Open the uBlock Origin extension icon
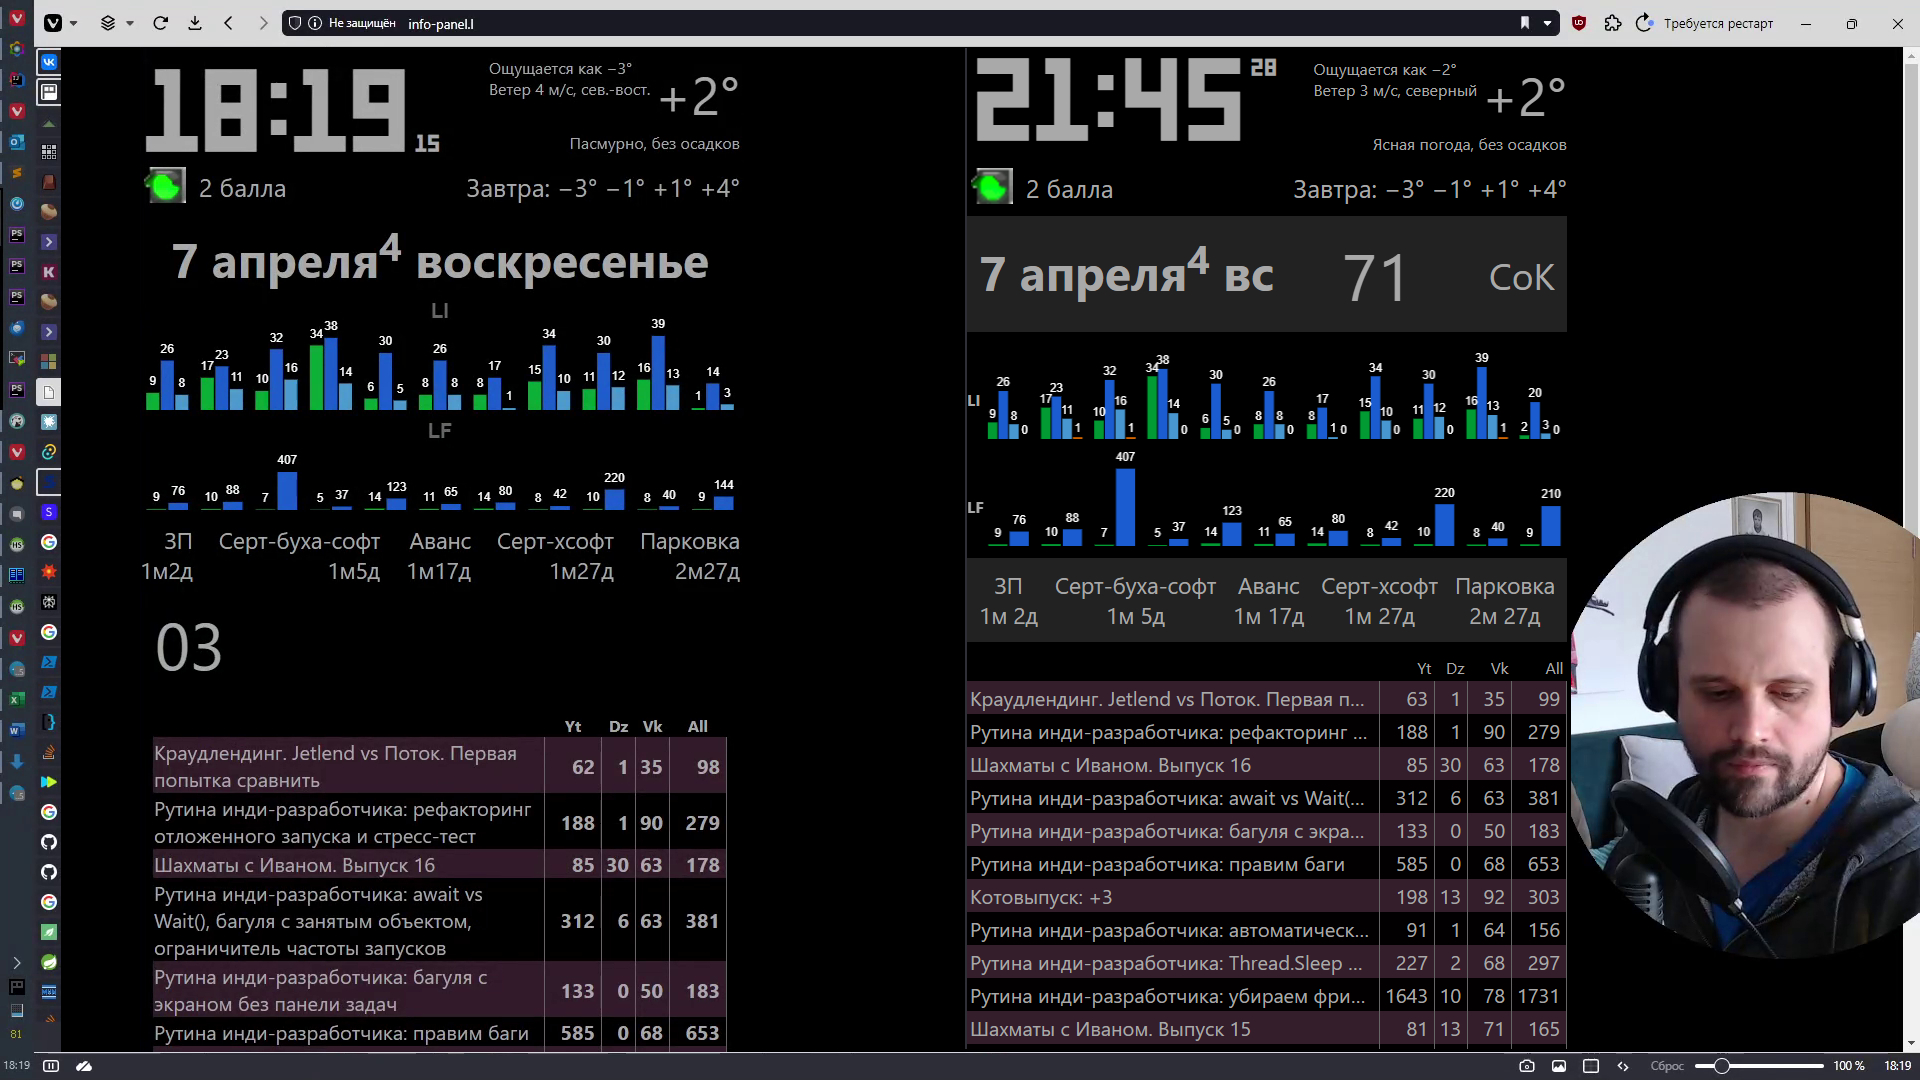The width and height of the screenshot is (1920, 1080). click(x=1579, y=23)
